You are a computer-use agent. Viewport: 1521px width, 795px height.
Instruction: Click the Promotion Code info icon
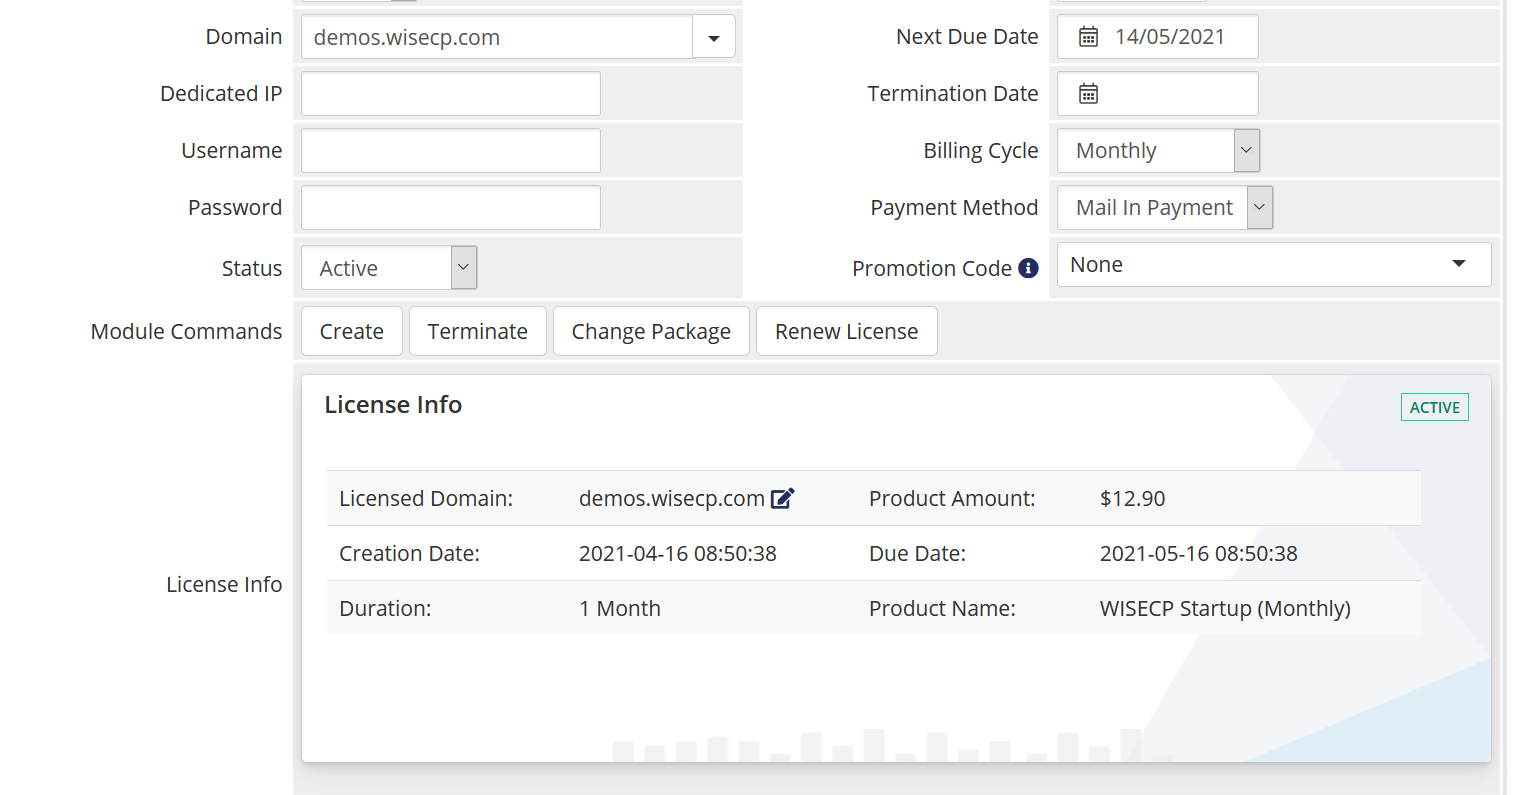pyautogui.click(x=1028, y=268)
